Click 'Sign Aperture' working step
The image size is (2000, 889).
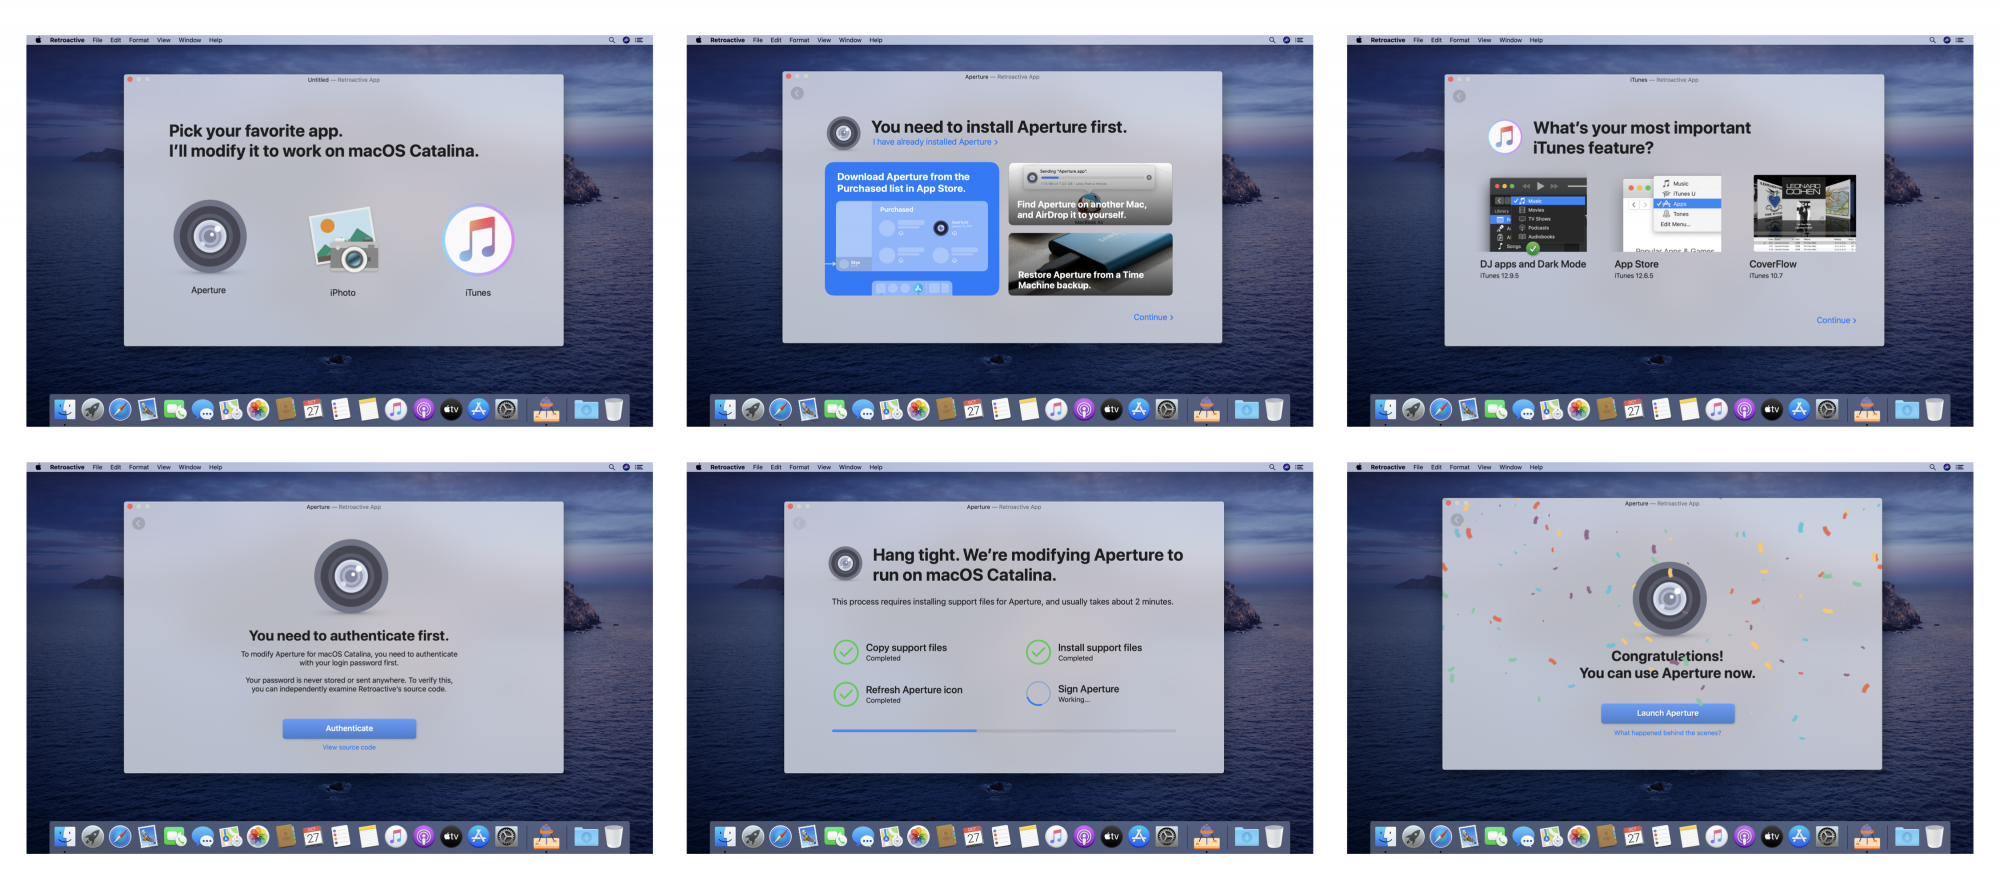1073,693
